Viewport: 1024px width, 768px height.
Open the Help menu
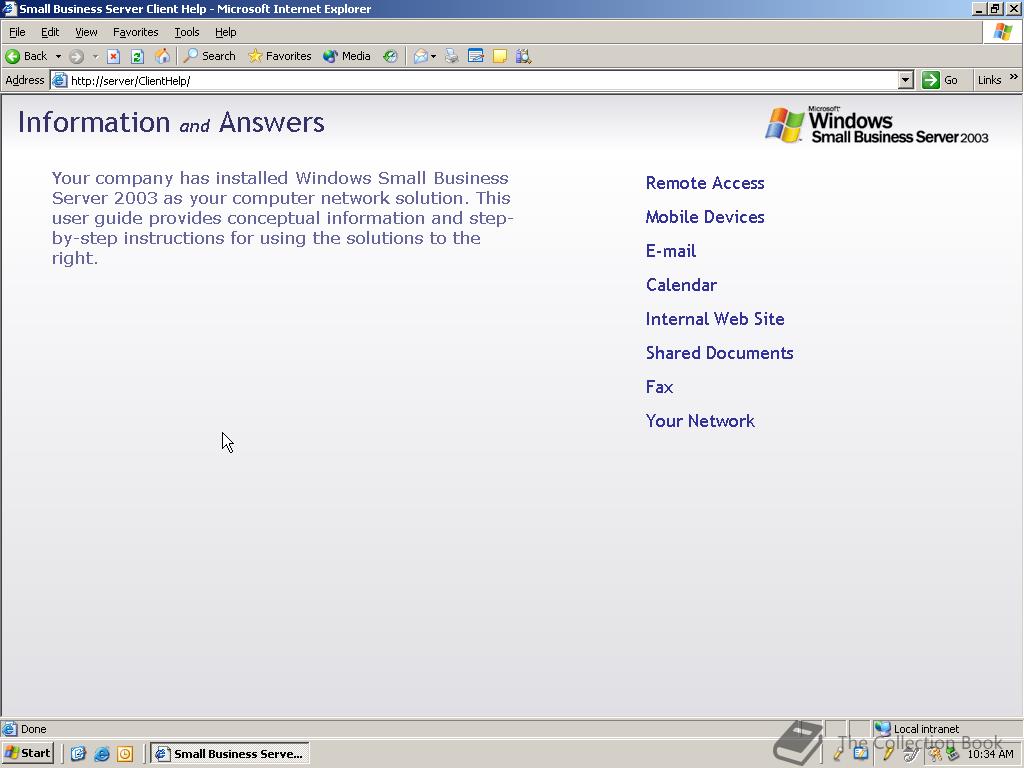[226, 32]
